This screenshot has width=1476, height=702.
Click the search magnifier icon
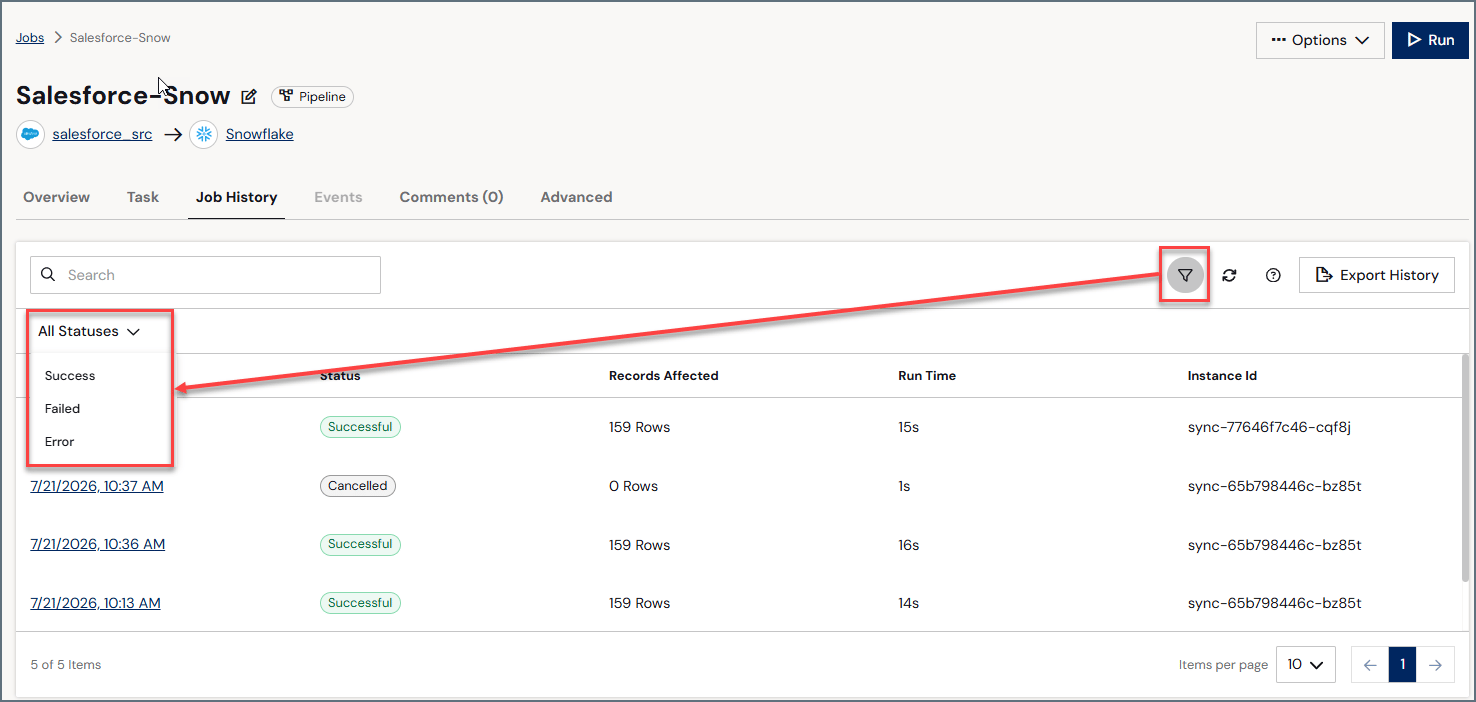(x=48, y=275)
